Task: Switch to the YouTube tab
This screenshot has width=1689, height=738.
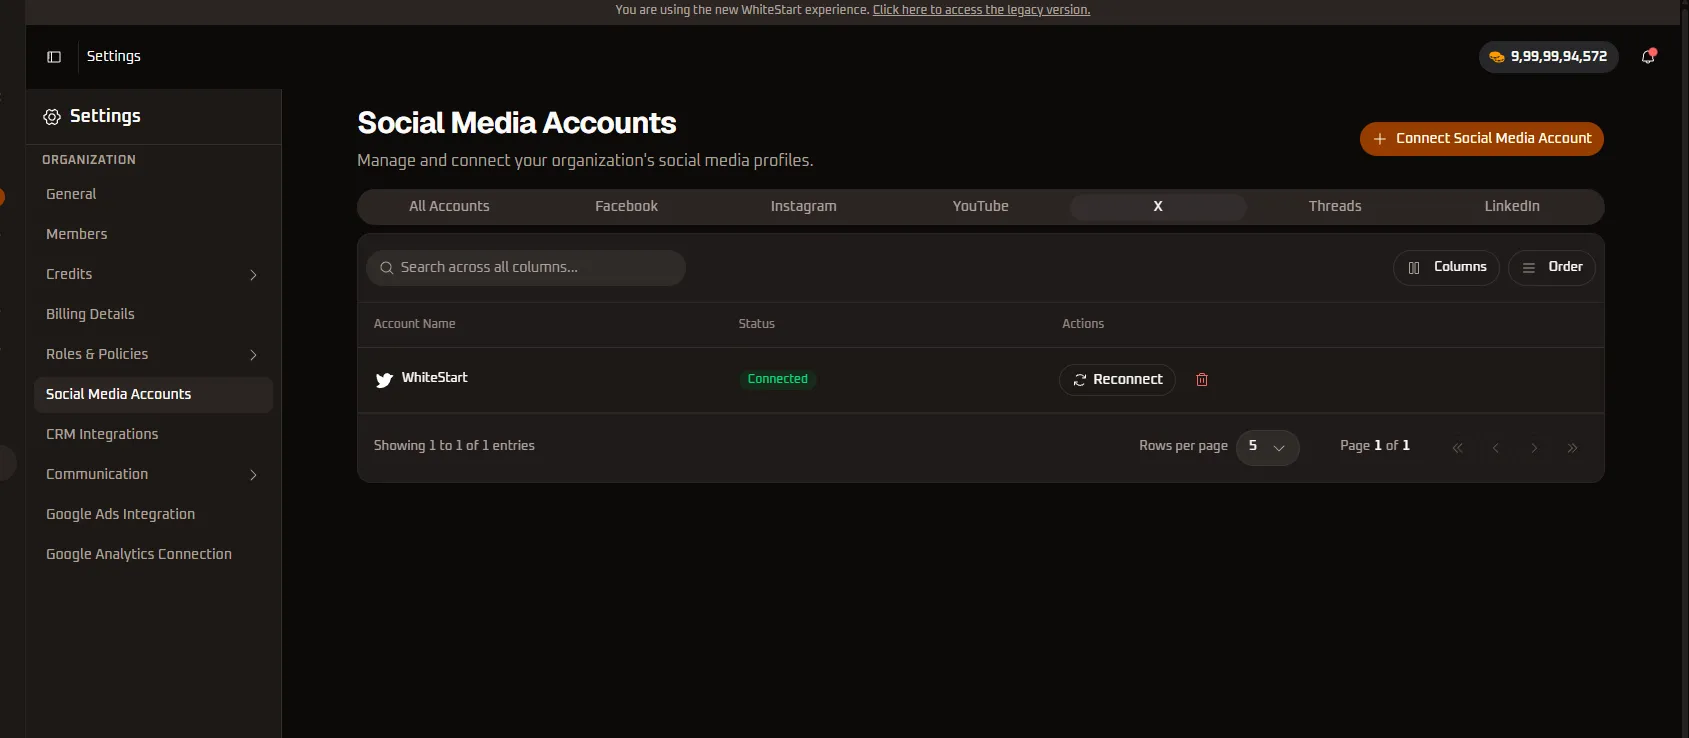Action: [x=980, y=206]
